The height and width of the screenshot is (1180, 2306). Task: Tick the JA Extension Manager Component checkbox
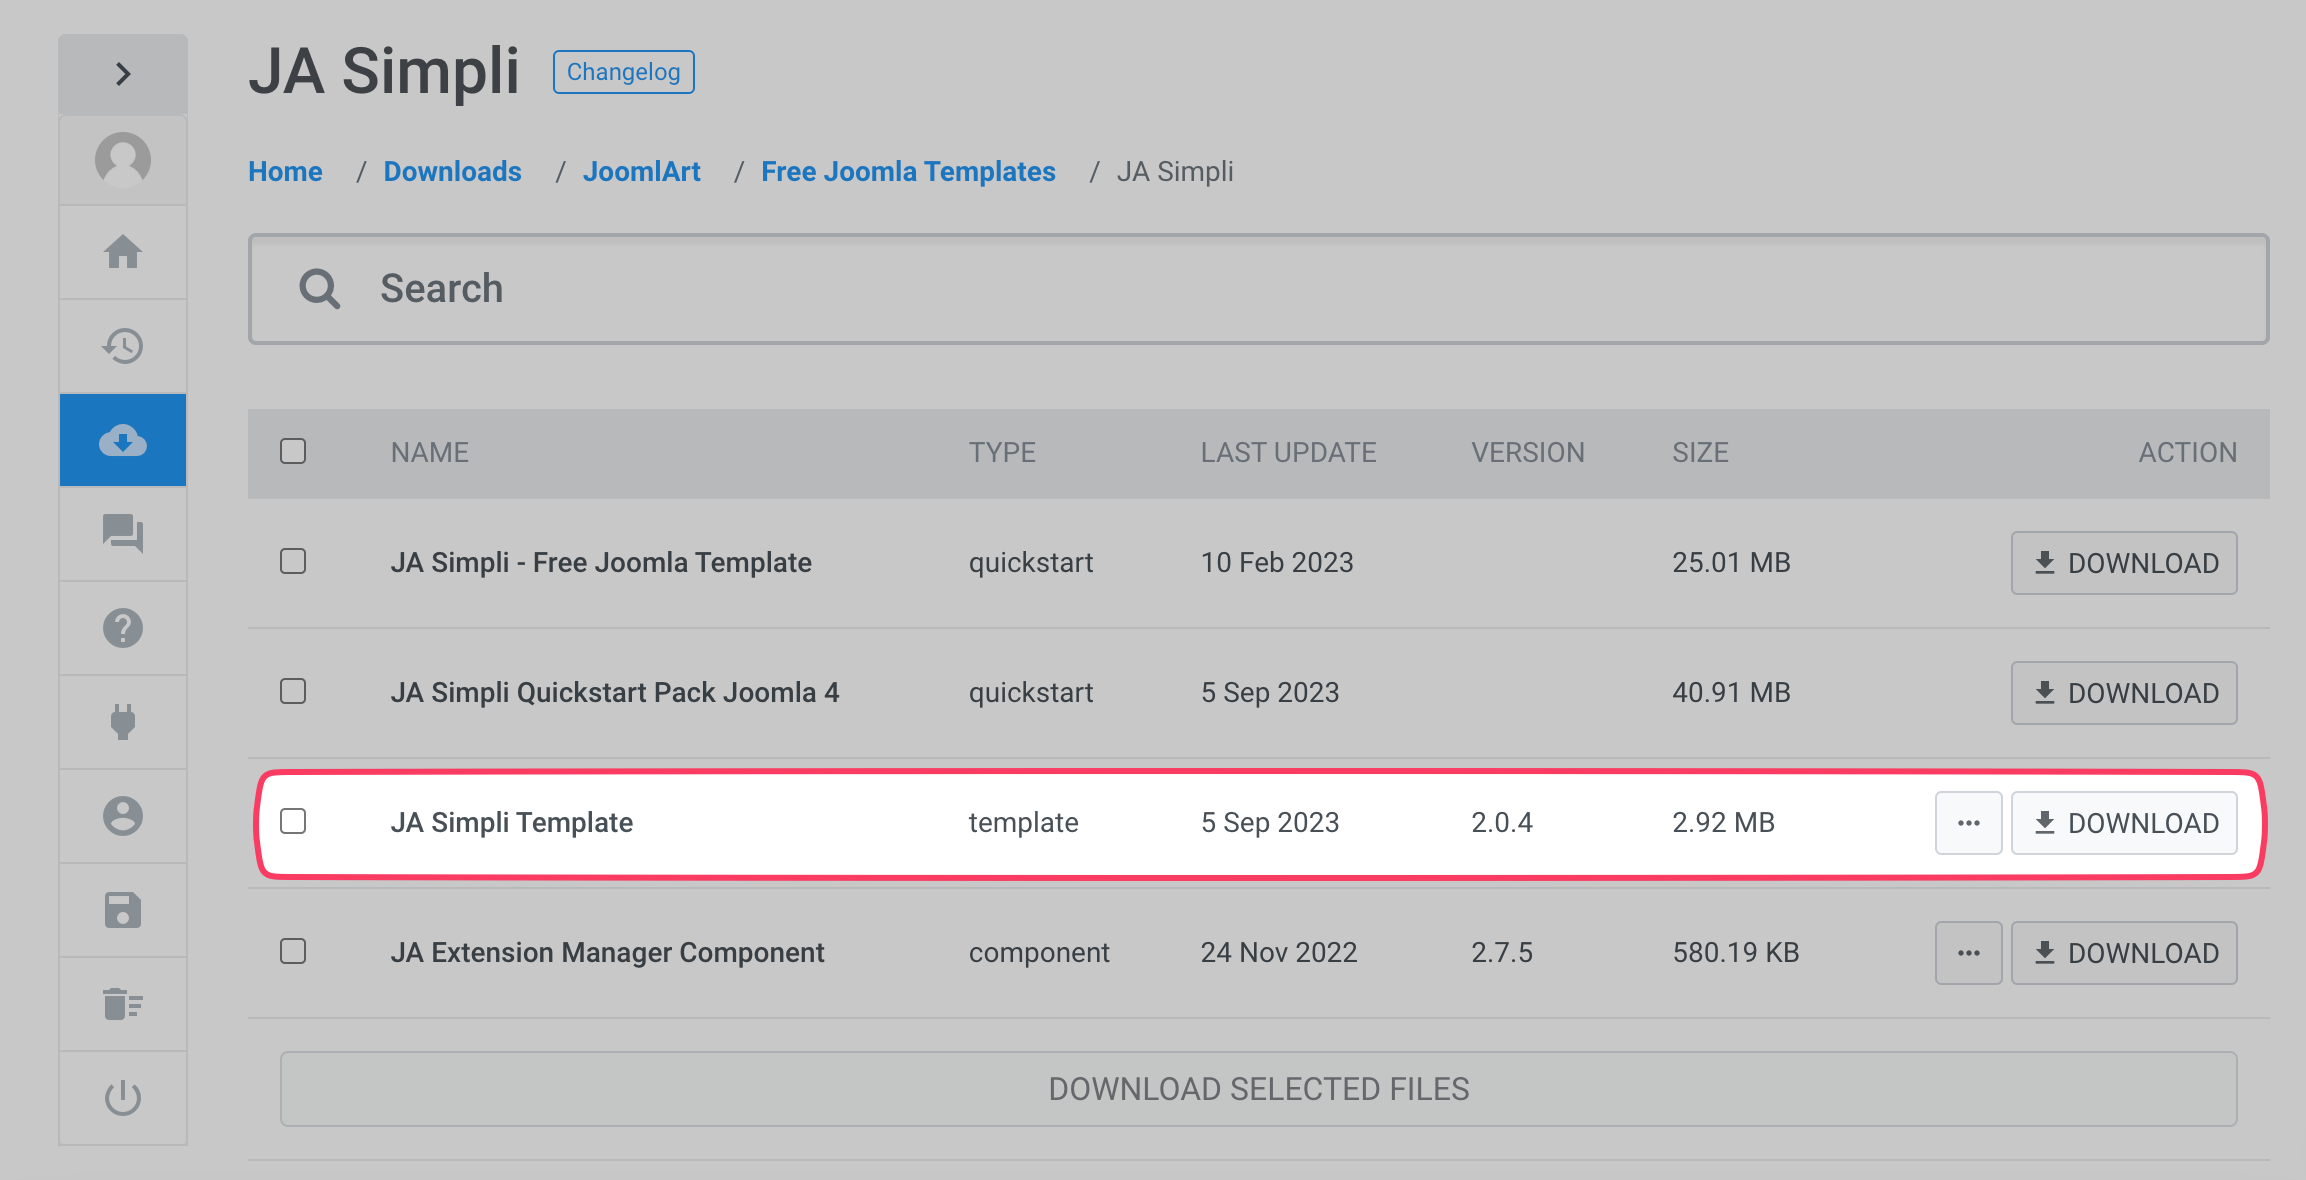click(x=293, y=951)
